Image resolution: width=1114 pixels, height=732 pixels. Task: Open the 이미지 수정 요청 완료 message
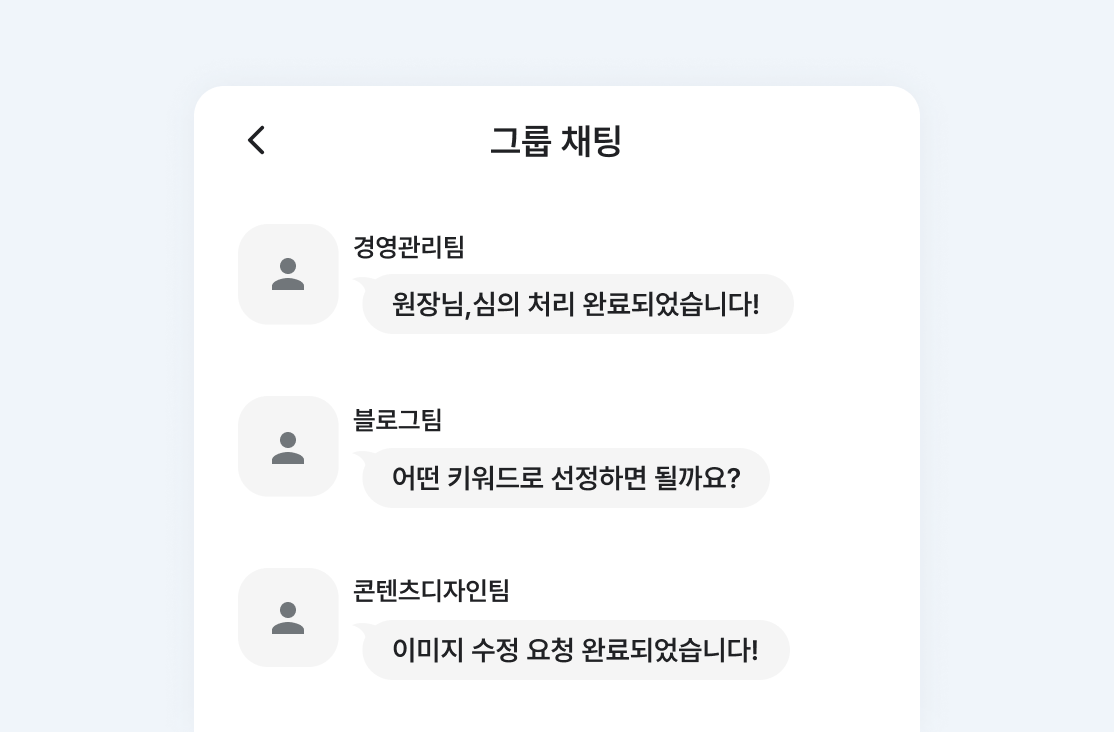(575, 650)
